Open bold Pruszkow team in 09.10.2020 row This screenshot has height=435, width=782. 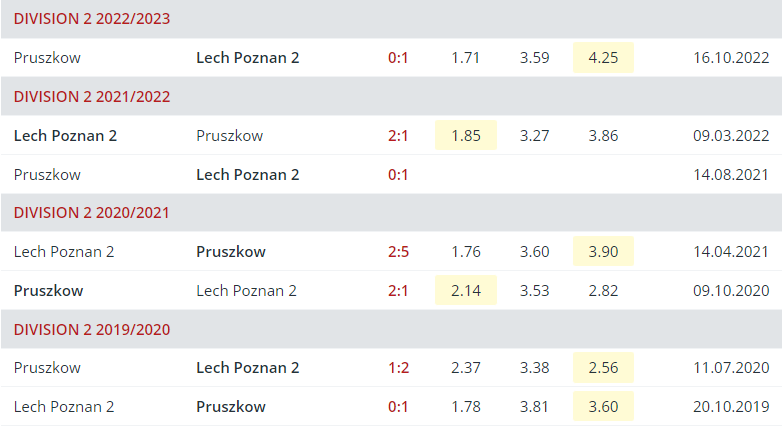click(x=48, y=291)
